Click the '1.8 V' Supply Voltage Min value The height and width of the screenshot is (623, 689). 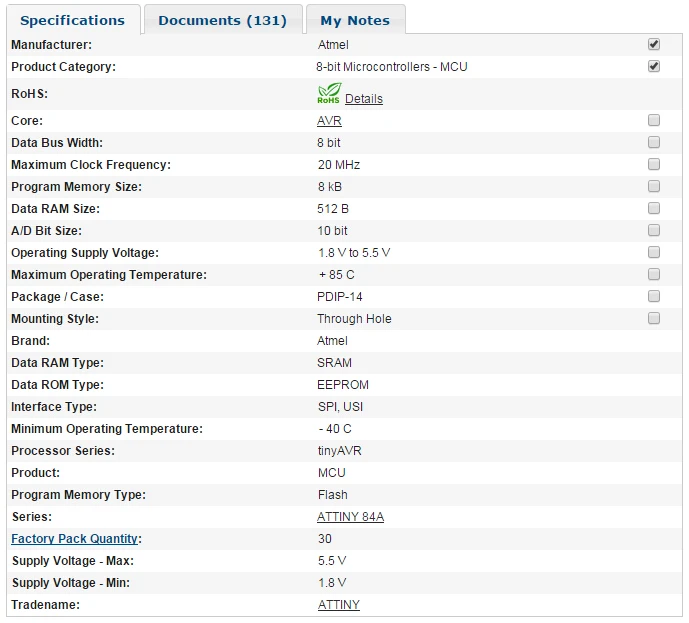point(332,583)
